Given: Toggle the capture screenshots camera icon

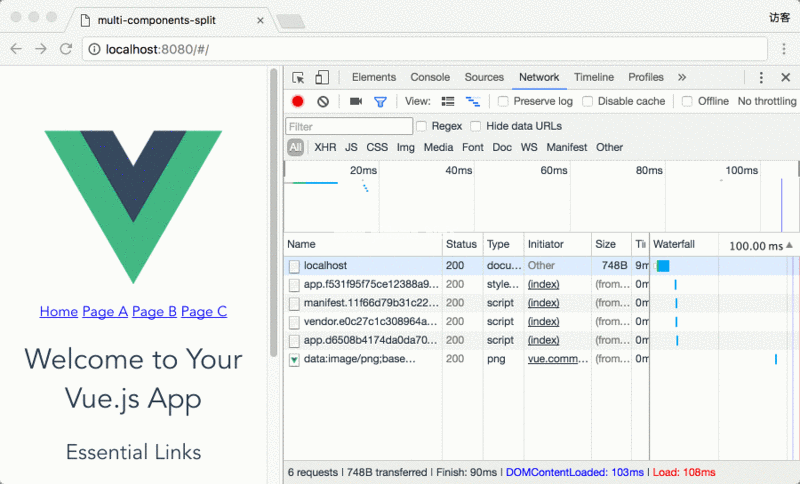Looking at the screenshot, I should point(356,101).
